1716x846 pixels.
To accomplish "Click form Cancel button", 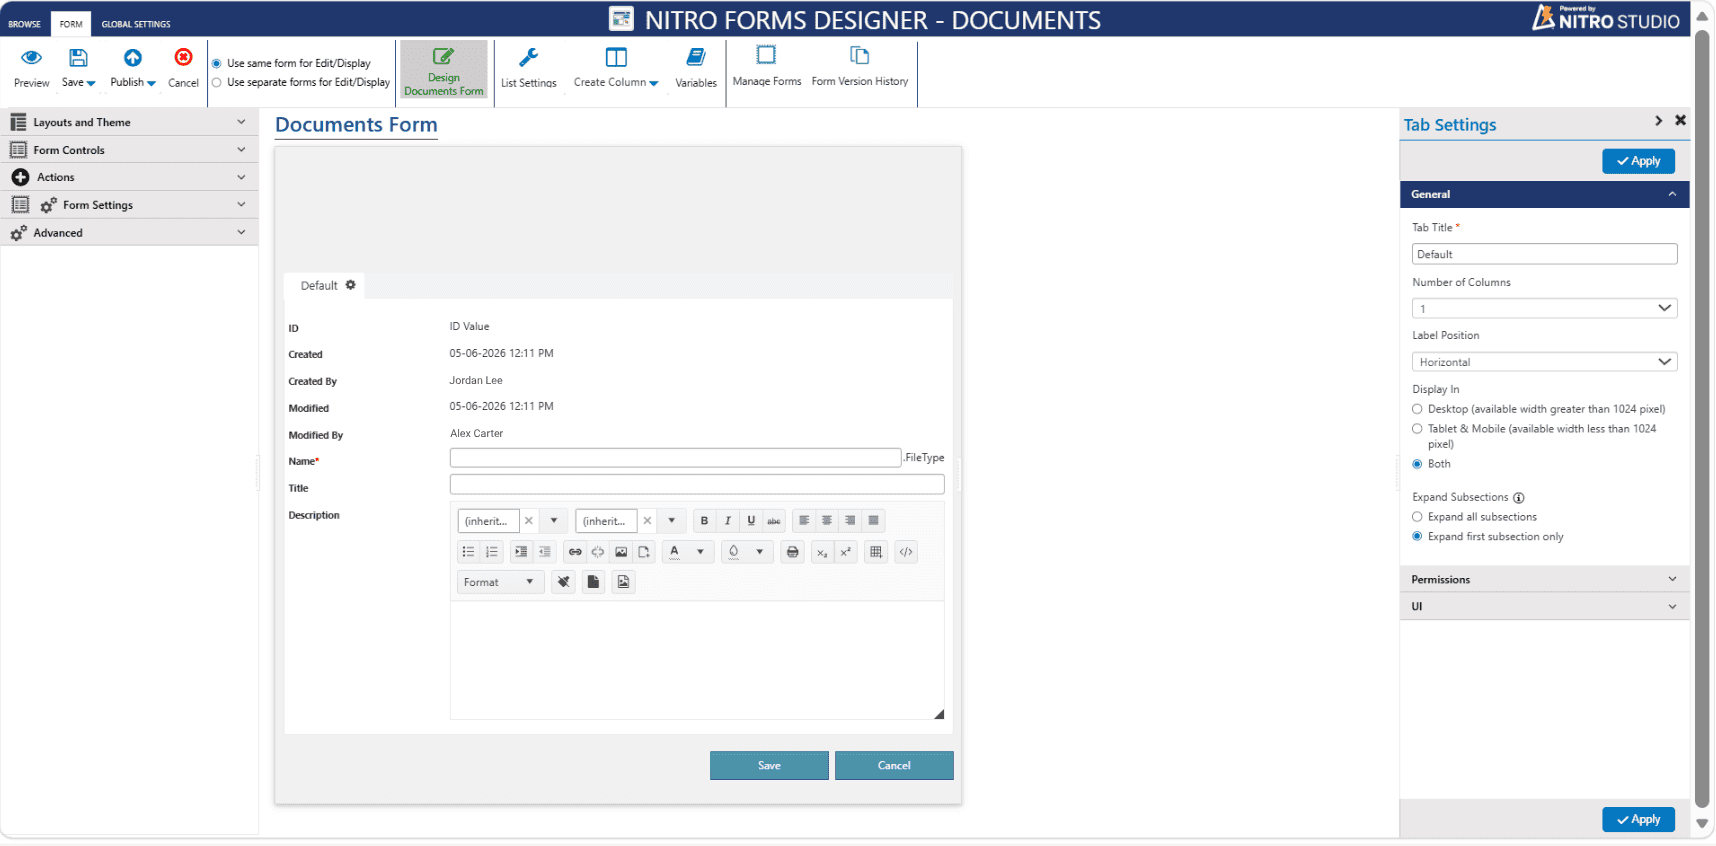I will point(894,765).
